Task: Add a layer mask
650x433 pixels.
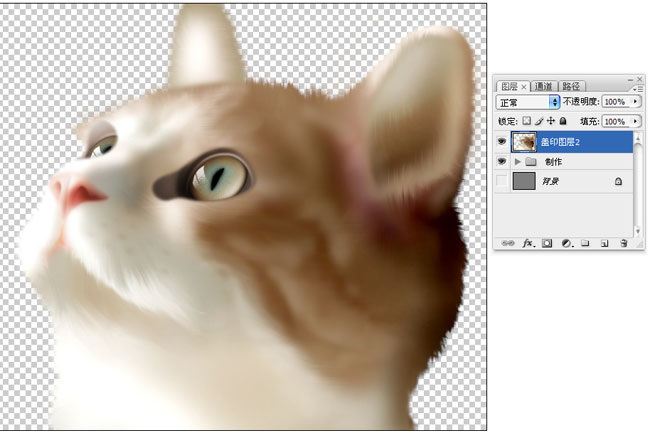Action: (x=547, y=243)
